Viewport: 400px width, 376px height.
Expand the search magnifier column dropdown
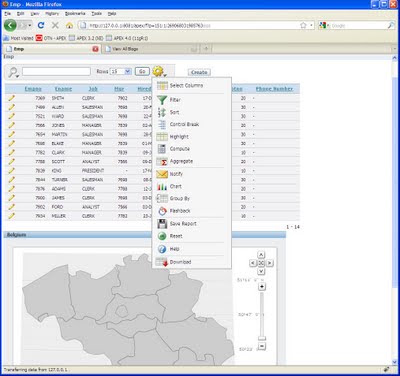click(13, 72)
